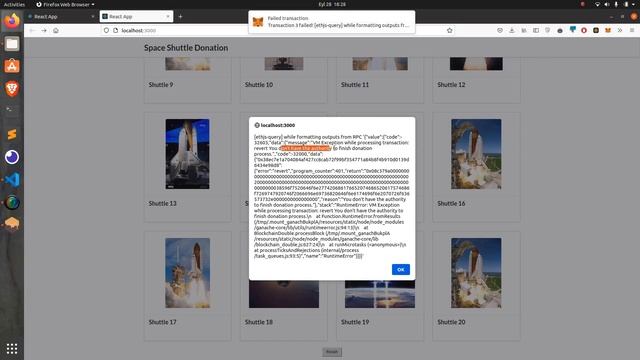Viewport: 640px width, 360px height.
Task: Click OK in the localhost:3000 alert dialog
Action: pos(400,269)
